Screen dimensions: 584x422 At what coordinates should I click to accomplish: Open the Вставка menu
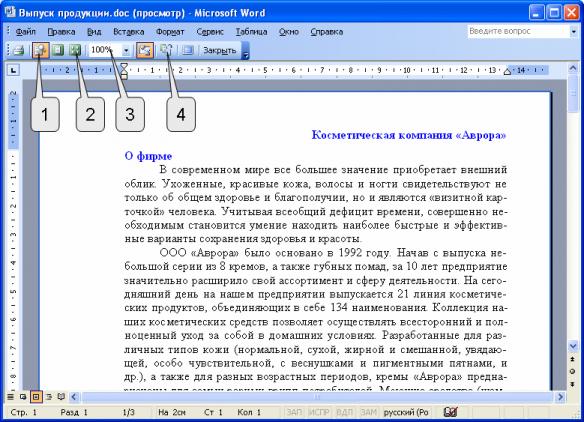128,32
